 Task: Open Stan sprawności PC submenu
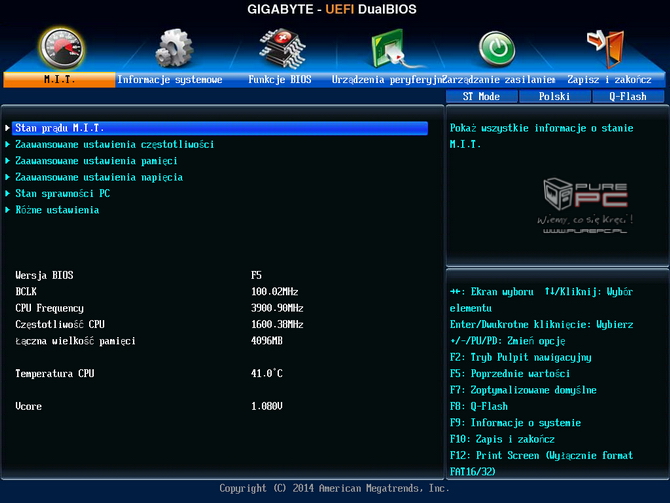click(x=63, y=194)
